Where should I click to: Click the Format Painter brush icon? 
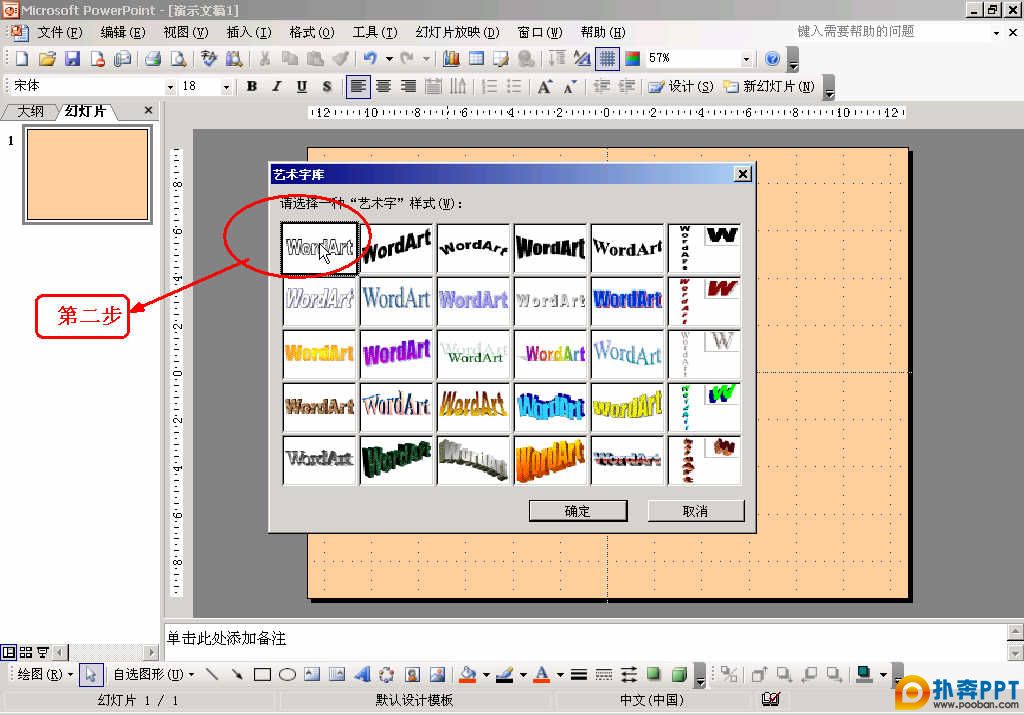340,59
